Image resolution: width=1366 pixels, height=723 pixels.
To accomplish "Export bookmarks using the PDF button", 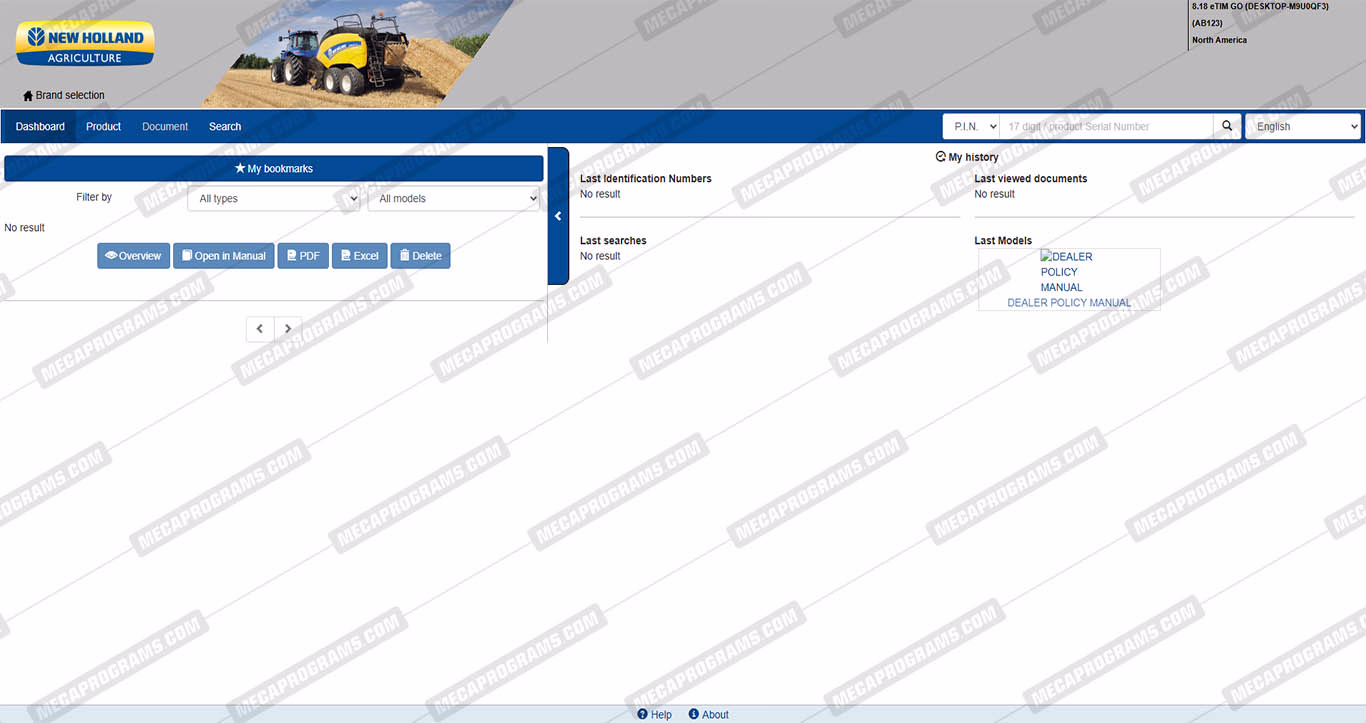I will pyautogui.click(x=303, y=256).
